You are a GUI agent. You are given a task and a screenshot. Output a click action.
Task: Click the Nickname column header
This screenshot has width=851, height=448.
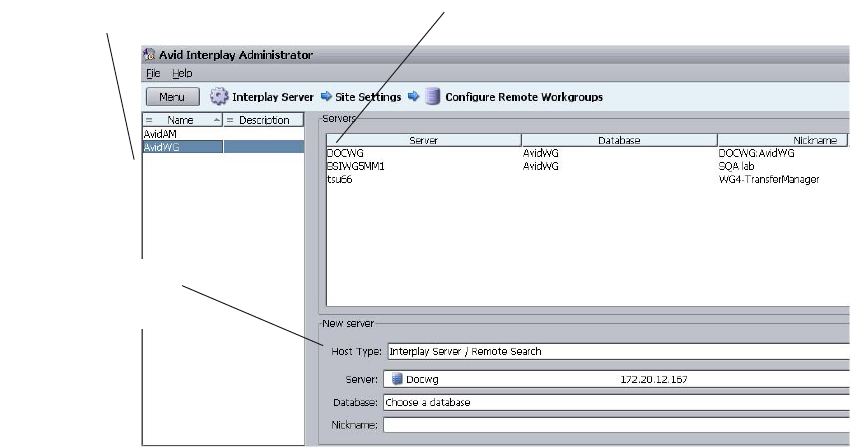point(784,140)
